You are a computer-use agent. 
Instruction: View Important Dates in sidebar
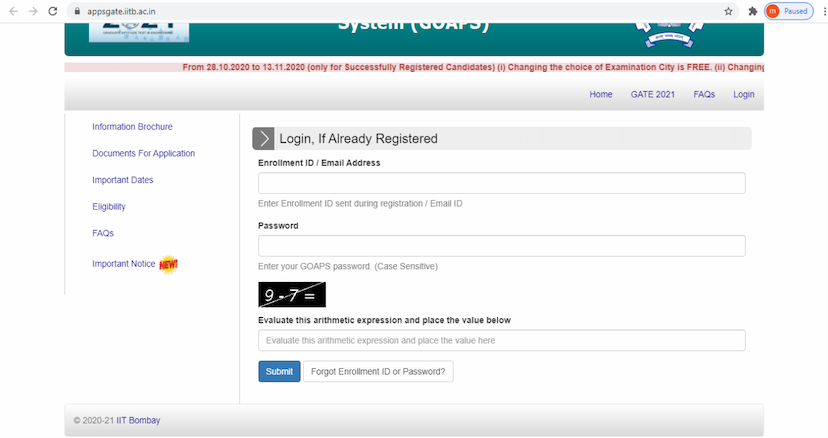122,180
